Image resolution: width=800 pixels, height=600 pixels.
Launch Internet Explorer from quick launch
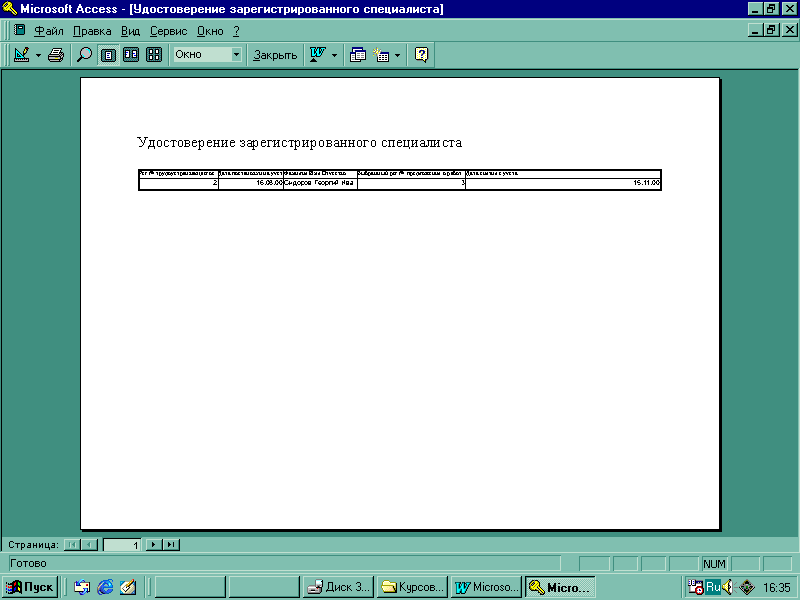pyautogui.click(x=105, y=587)
